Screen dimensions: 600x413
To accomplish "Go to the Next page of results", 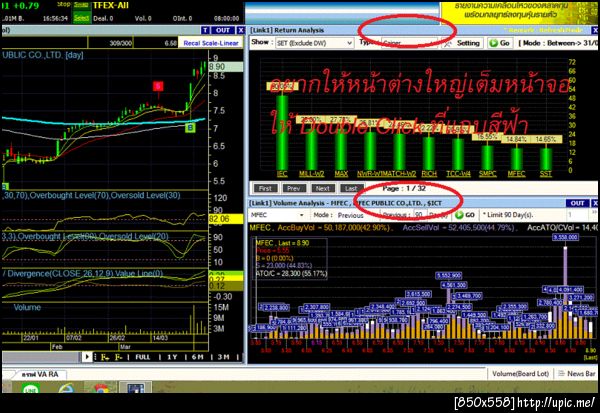I will pos(323,188).
